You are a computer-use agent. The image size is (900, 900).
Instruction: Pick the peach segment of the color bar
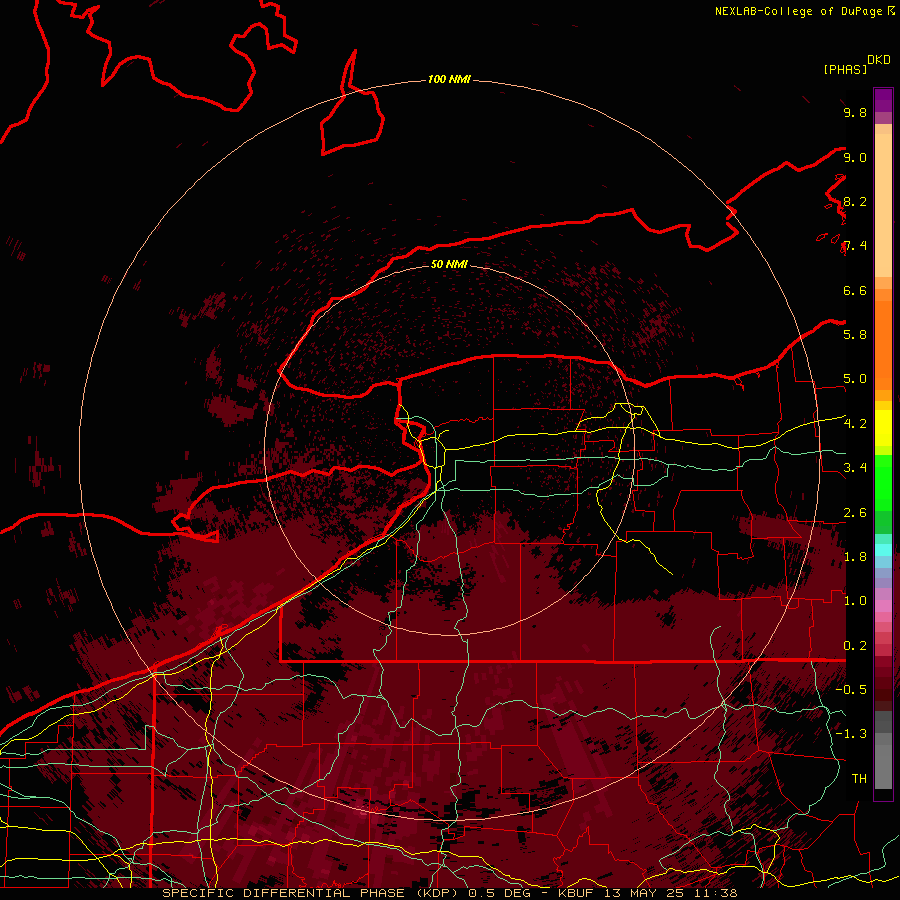point(883,205)
